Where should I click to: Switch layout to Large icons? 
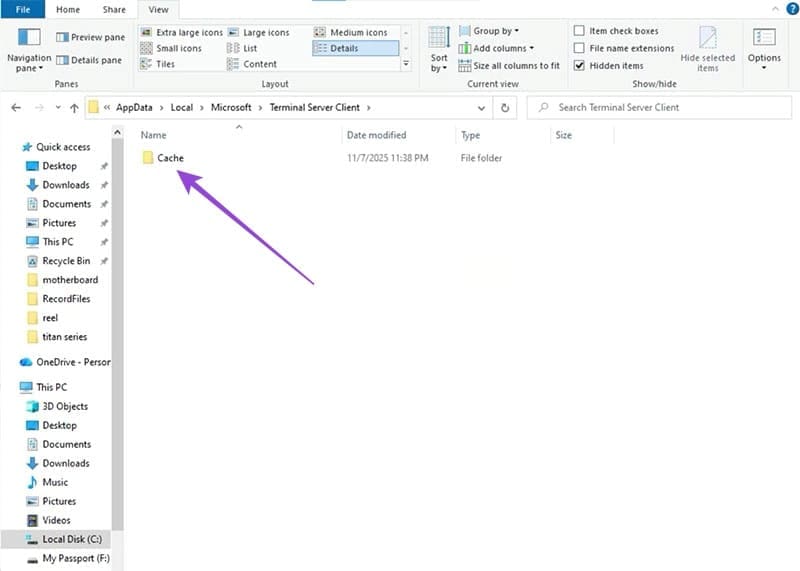click(259, 32)
